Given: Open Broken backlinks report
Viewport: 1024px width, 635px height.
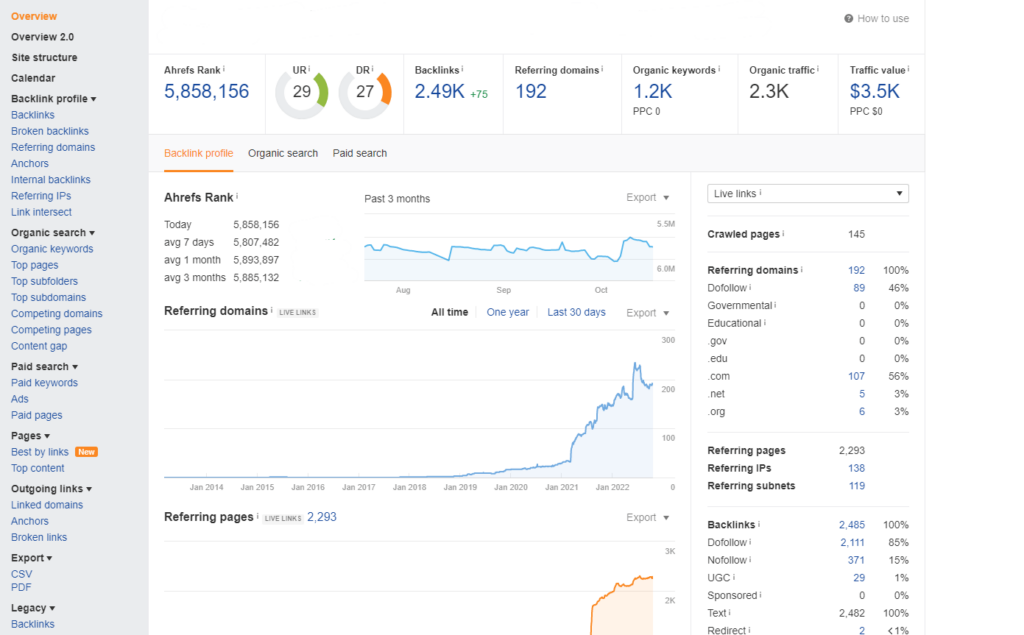Looking at the screenshot, I should click(x=50, y=131).
